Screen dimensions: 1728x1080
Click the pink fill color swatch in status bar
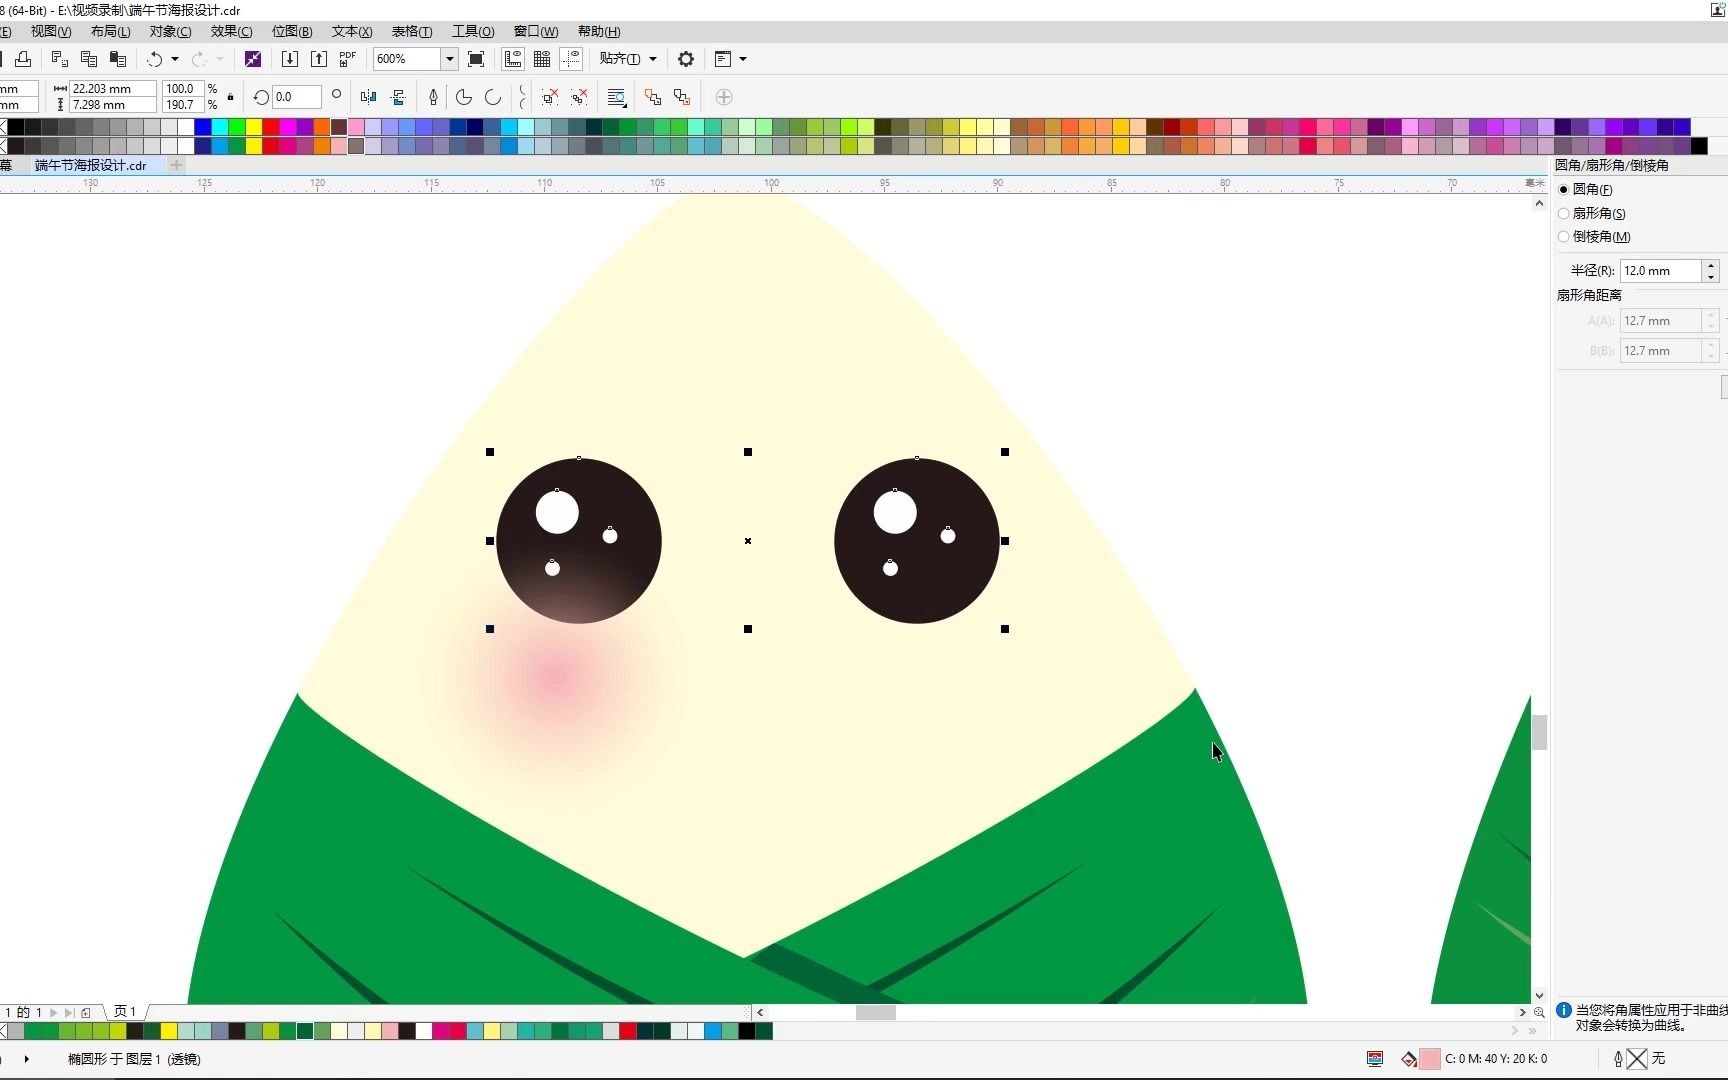tap(1430, 1058)
